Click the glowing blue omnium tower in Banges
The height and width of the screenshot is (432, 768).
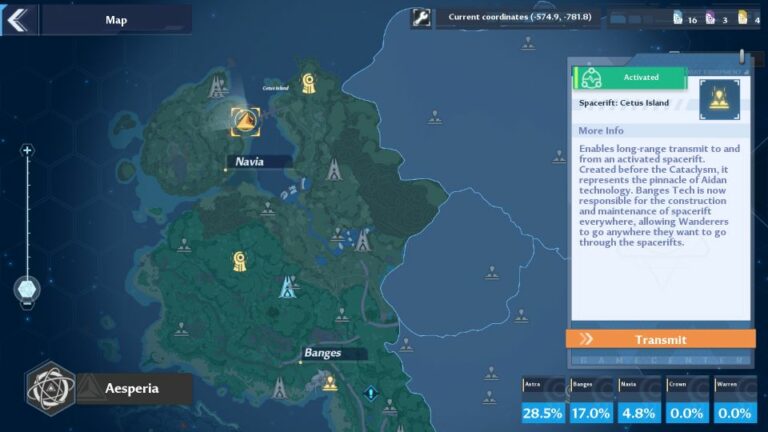[x=287, y=288]
